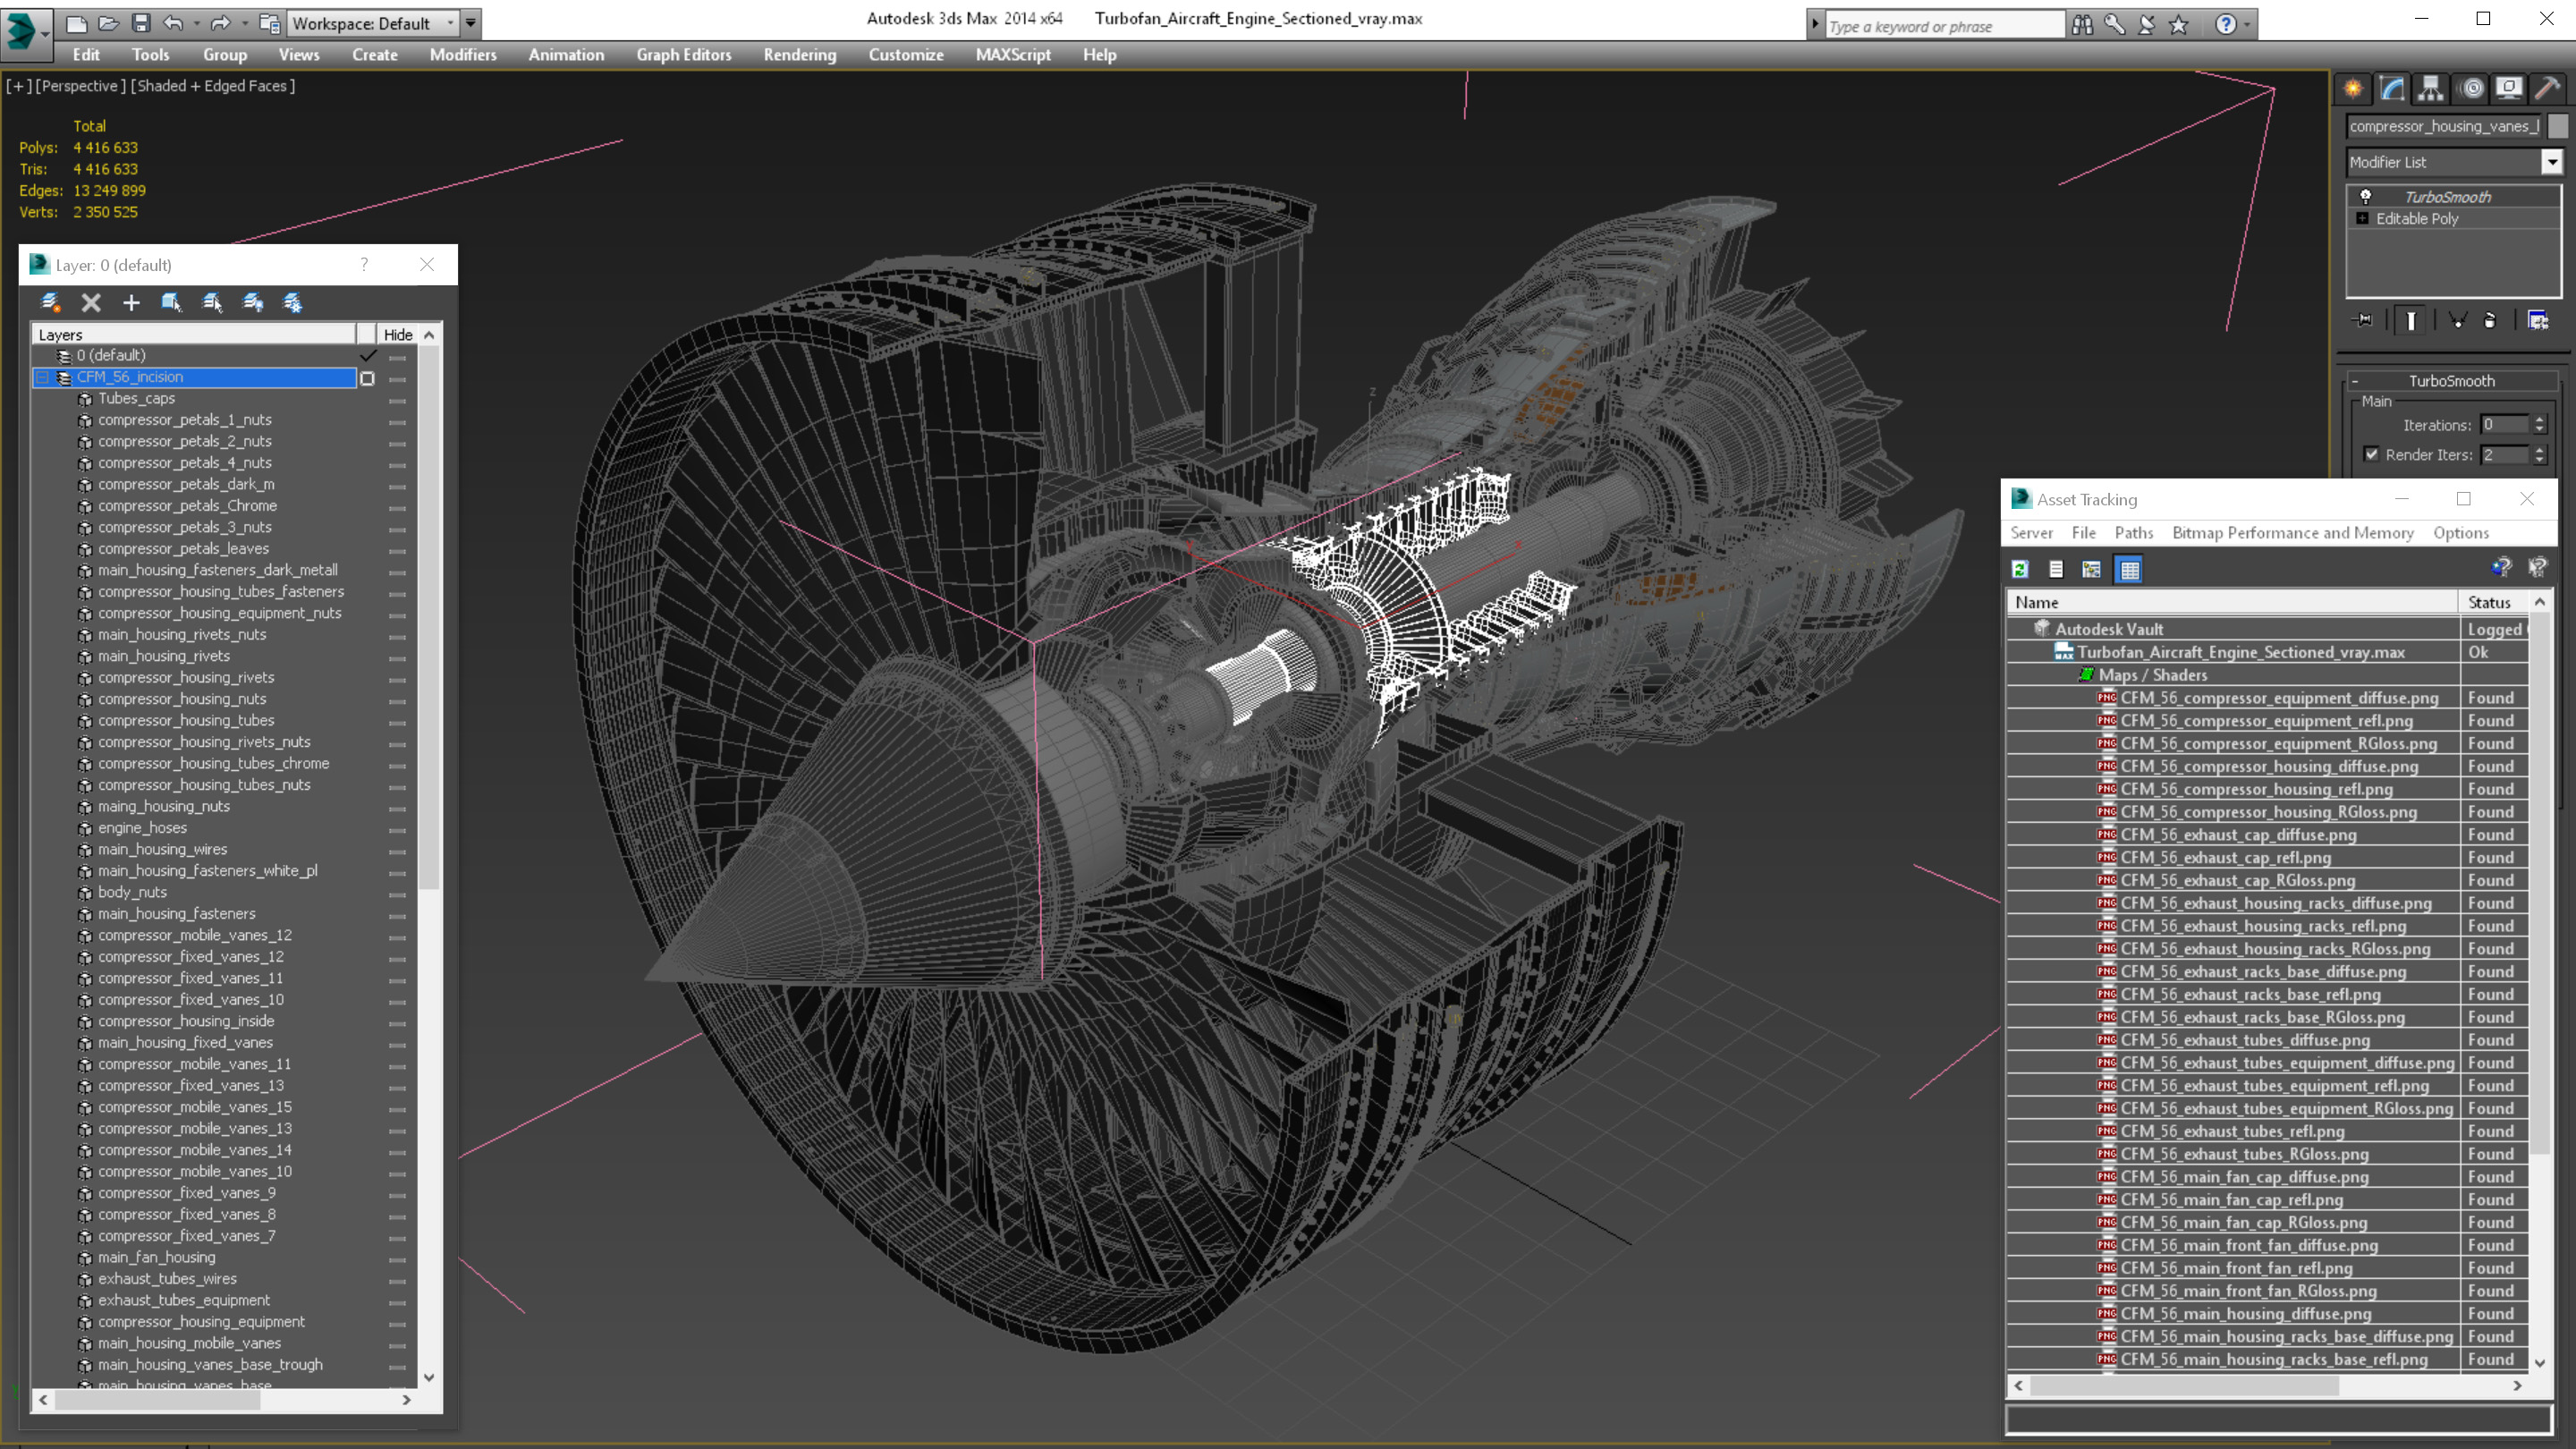This screenshot has height=1449, width=2576.
Task: Toggle the Render Iters checkbox
Action: click(2371, 454)
